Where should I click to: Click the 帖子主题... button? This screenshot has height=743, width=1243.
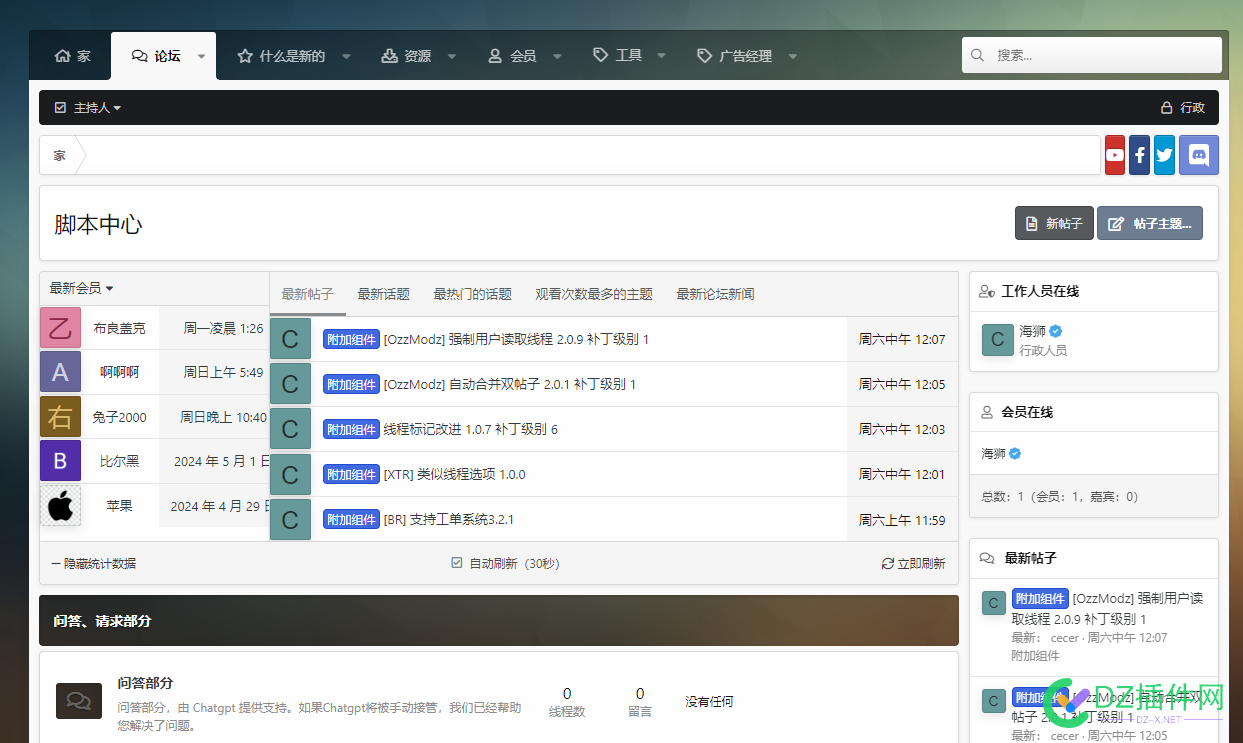[x=1150, y=223]
